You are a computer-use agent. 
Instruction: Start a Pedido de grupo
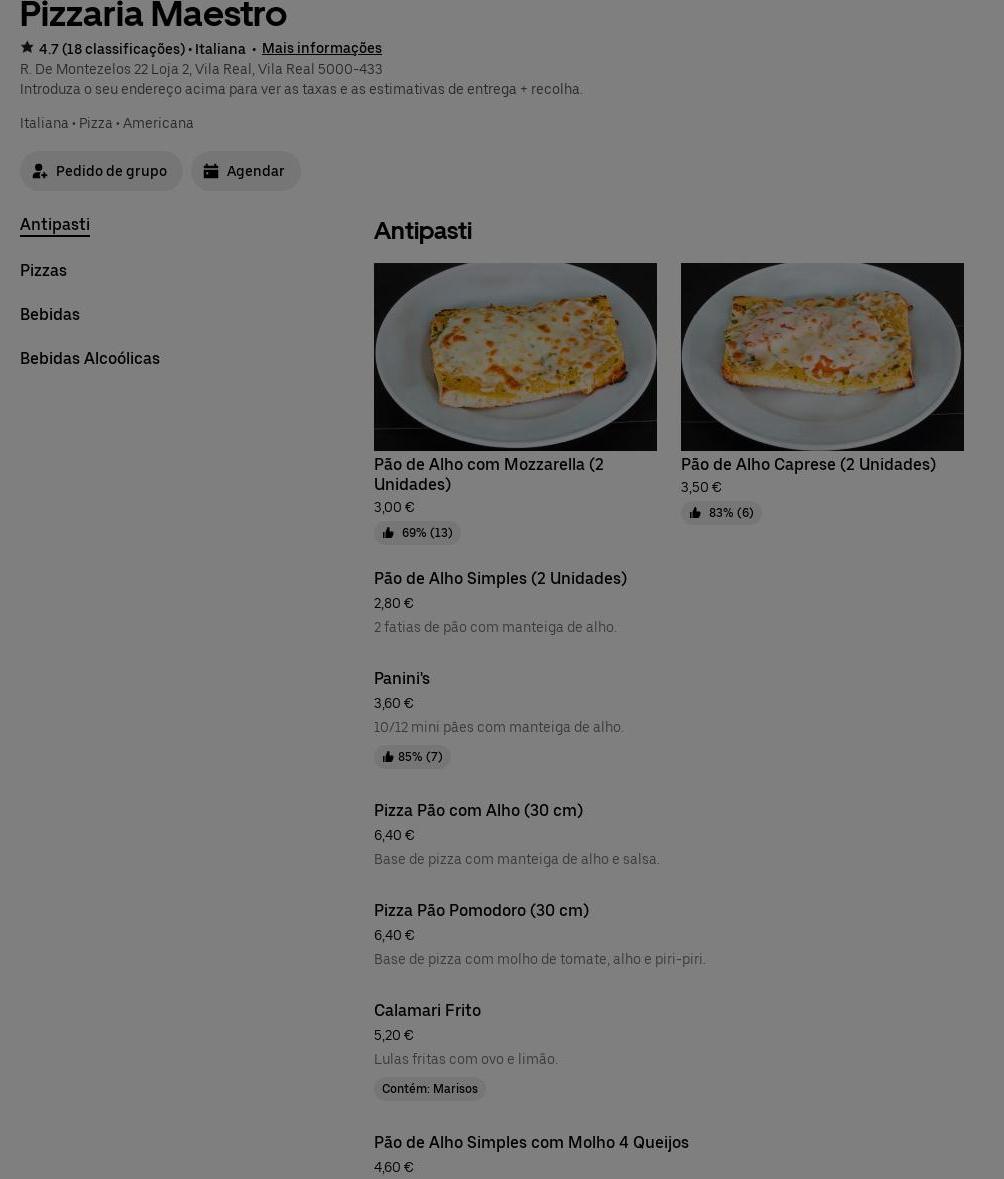tap(101, 171)
